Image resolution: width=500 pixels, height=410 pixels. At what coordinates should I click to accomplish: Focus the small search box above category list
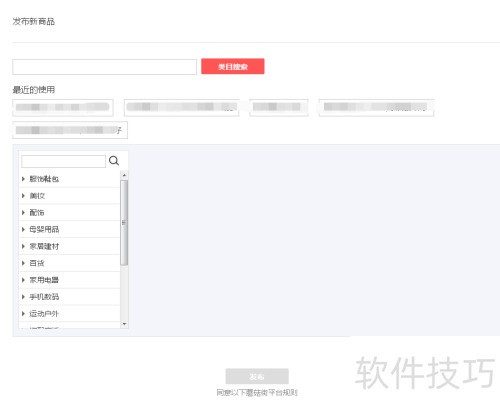[63, 161]
